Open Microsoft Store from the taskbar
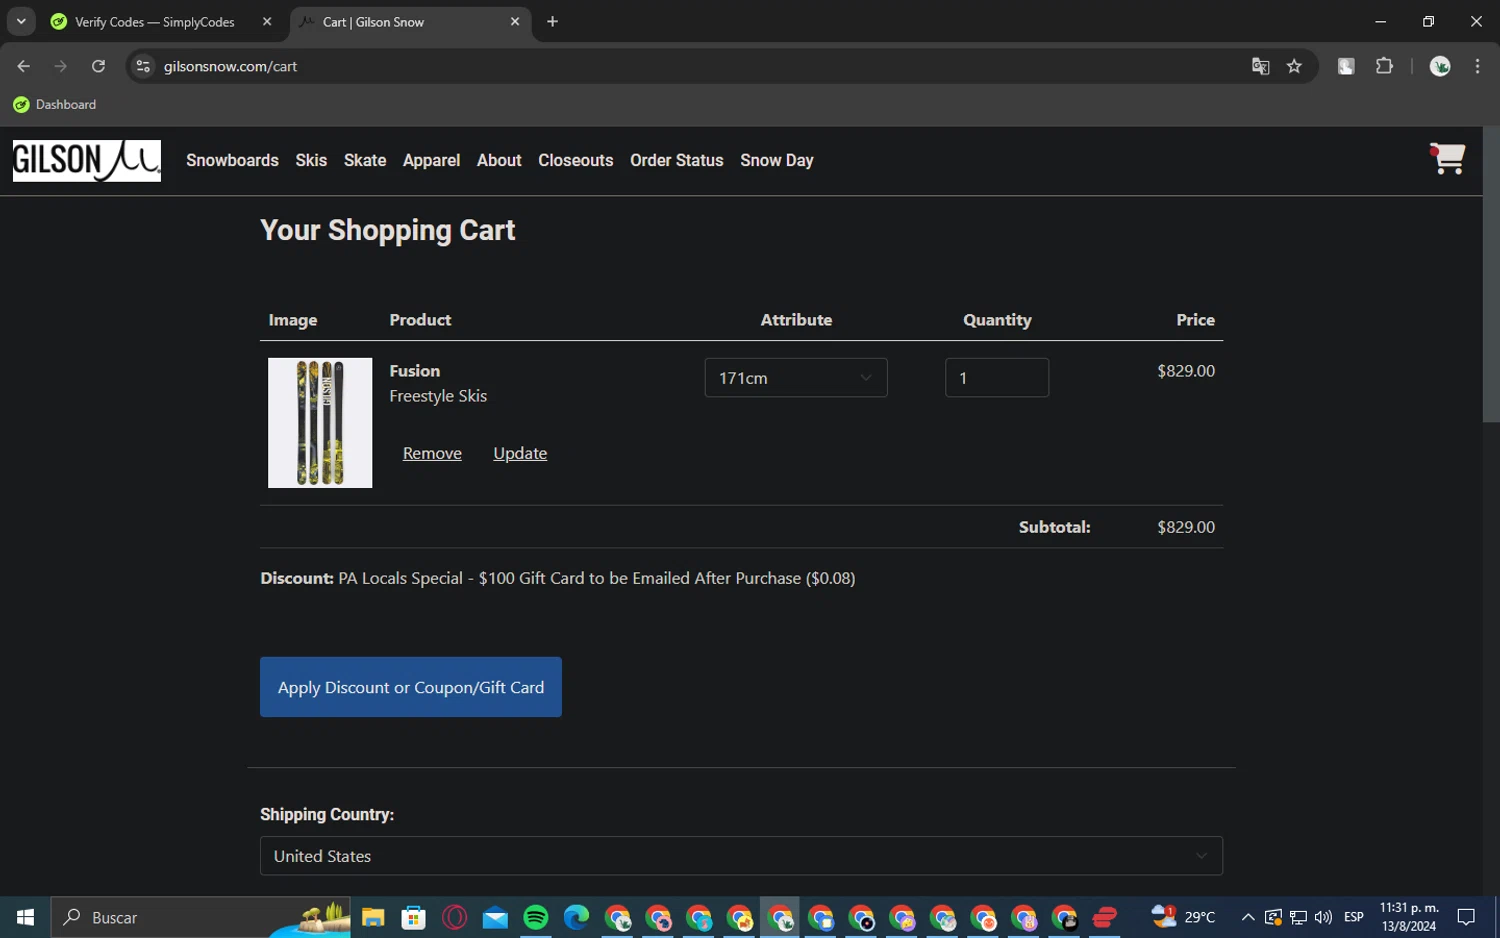 click(x=413, y=917)
